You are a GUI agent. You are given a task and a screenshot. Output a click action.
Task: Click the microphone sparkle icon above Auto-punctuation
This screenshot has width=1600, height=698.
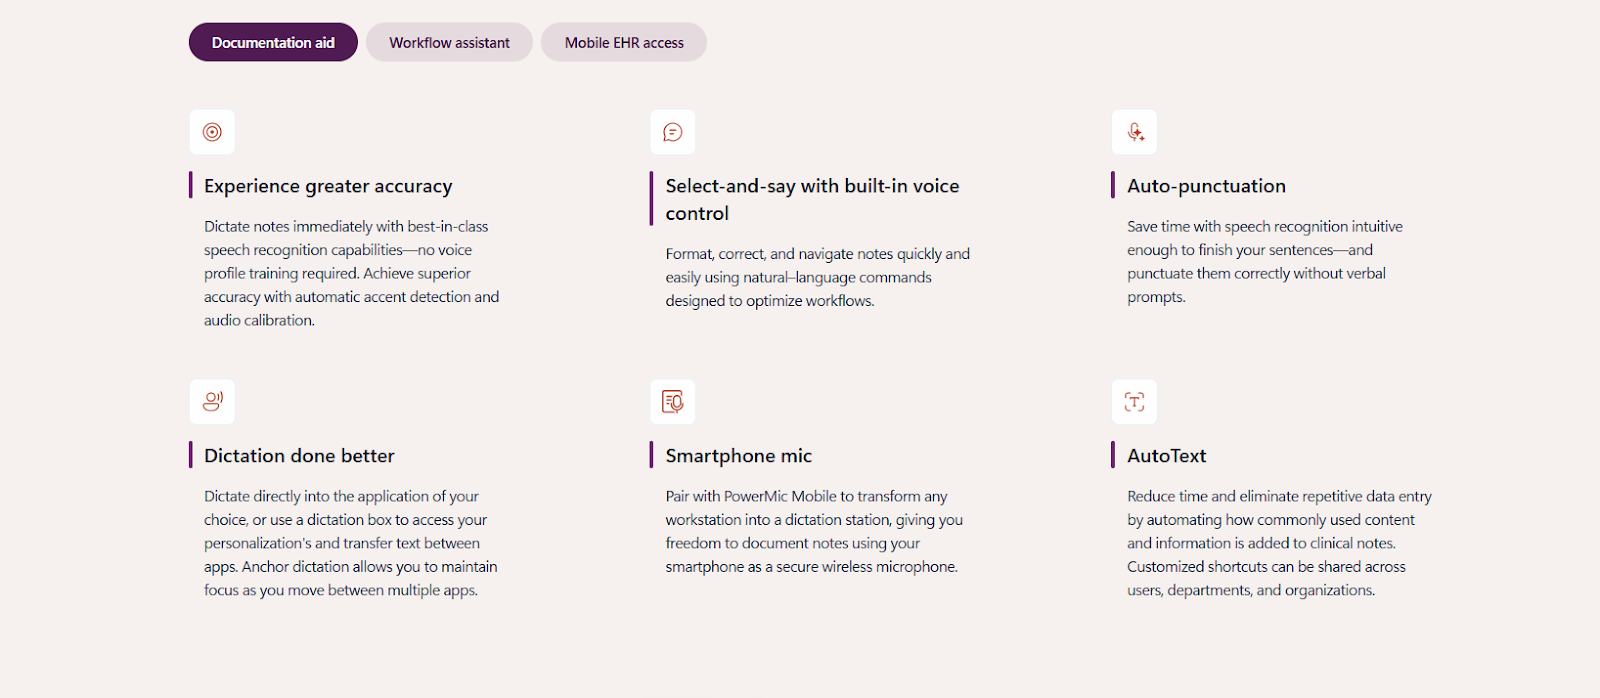(x=1135, y=132)
